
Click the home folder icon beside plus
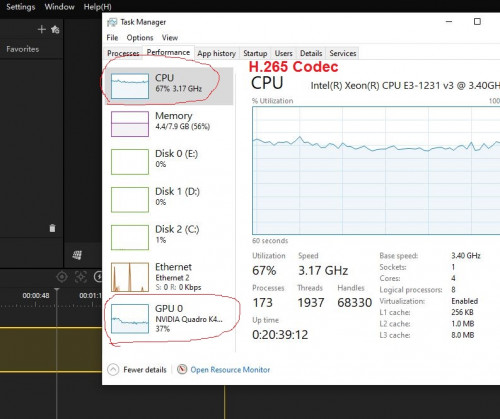pos(55,30)
